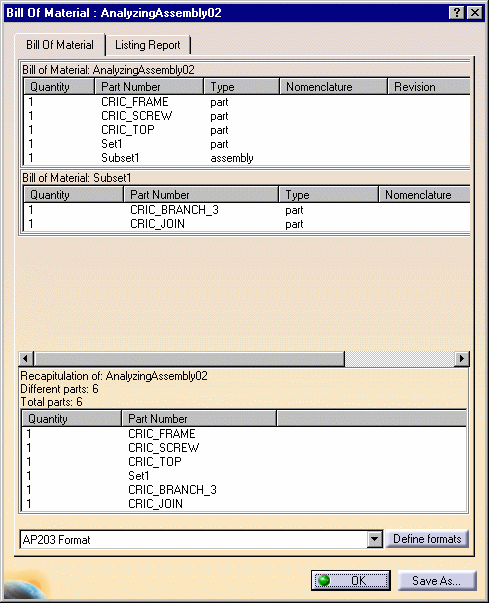
Task: Select CRIC_SCREW in AnalyzingAssembly02 table
Action: tap(136, 116)
